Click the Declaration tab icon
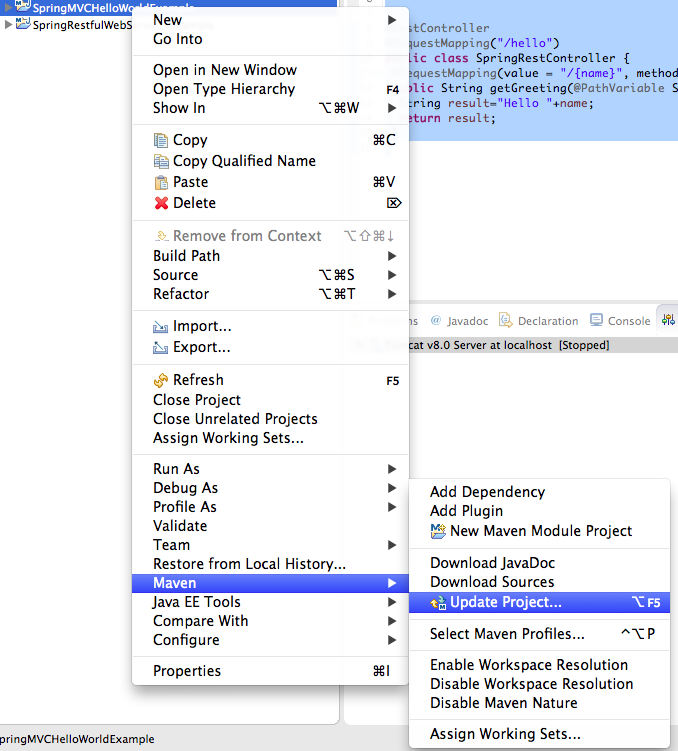The width and height of the screenshot is (678, 751). click(505, 320)
